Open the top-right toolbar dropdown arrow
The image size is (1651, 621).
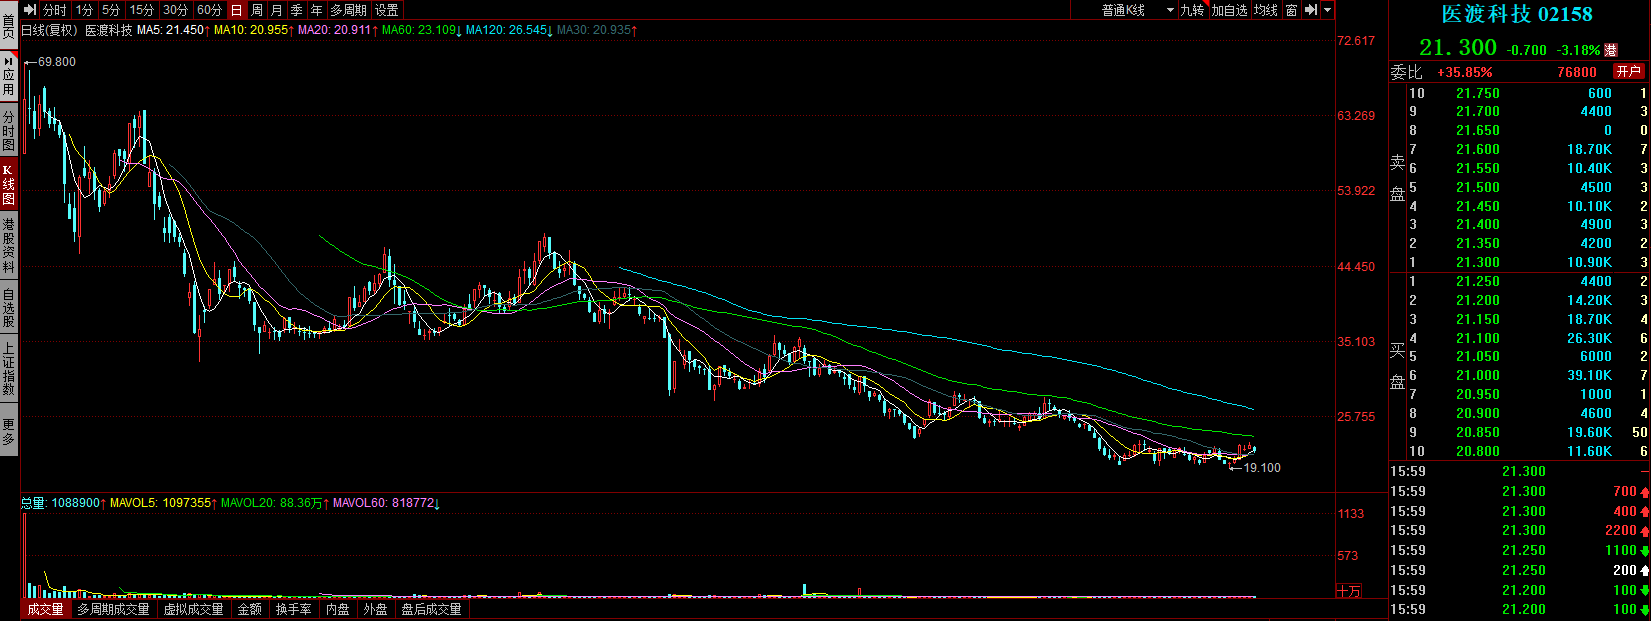click(1328, 10)
